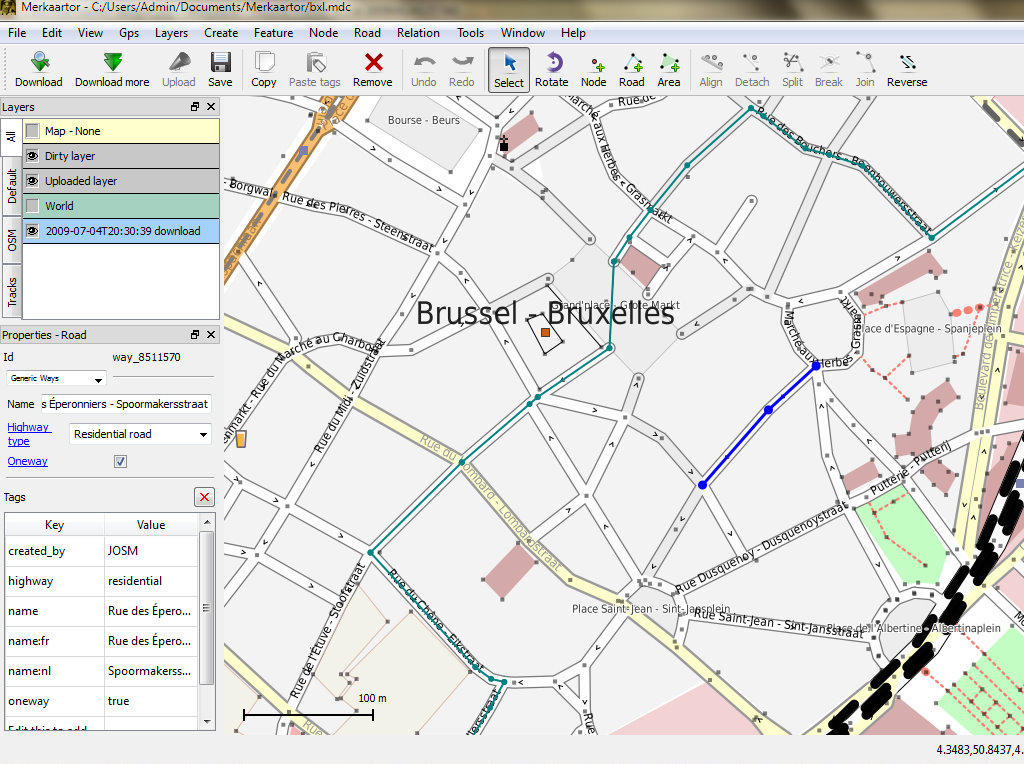1024x764 pixels.
Task: Click the red Tags delete button
Action: pos(204,497)
